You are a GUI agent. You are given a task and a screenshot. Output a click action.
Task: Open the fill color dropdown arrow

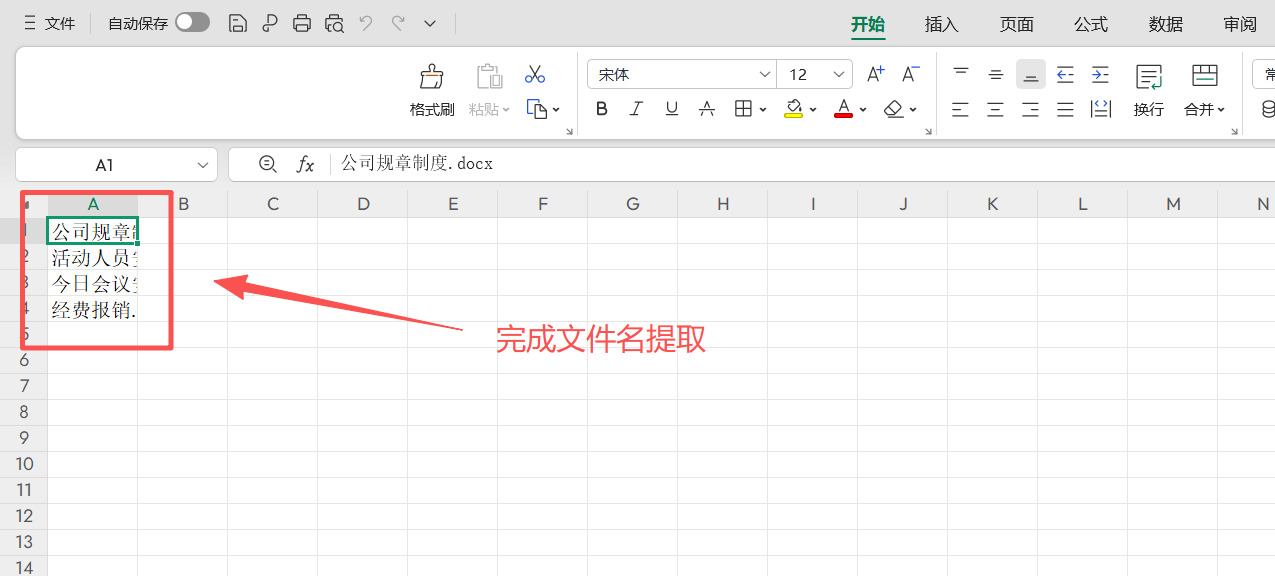(x=813, y=109)
